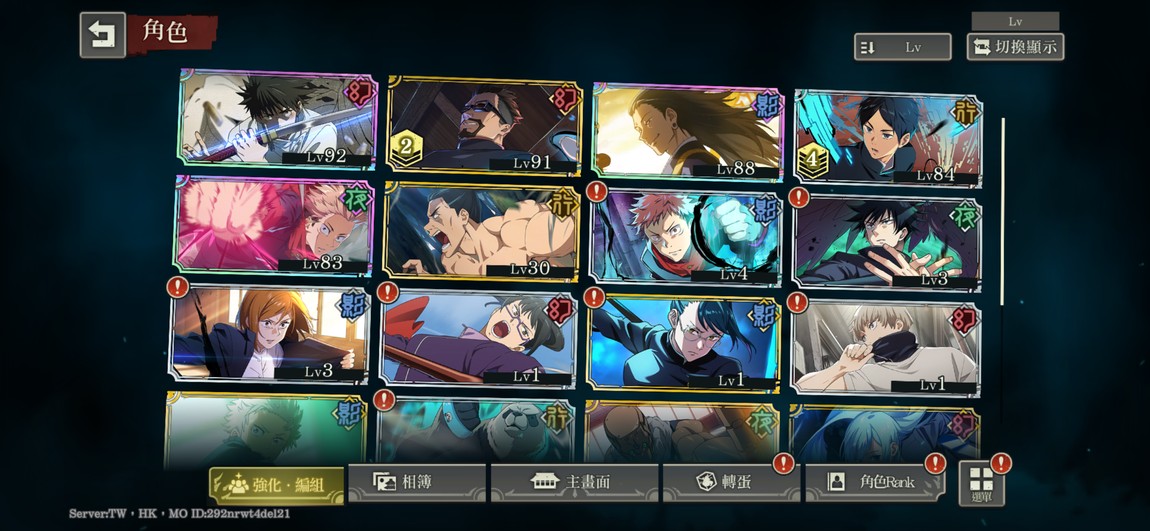Go back using the return arrow icon

(x=103, y=34)
